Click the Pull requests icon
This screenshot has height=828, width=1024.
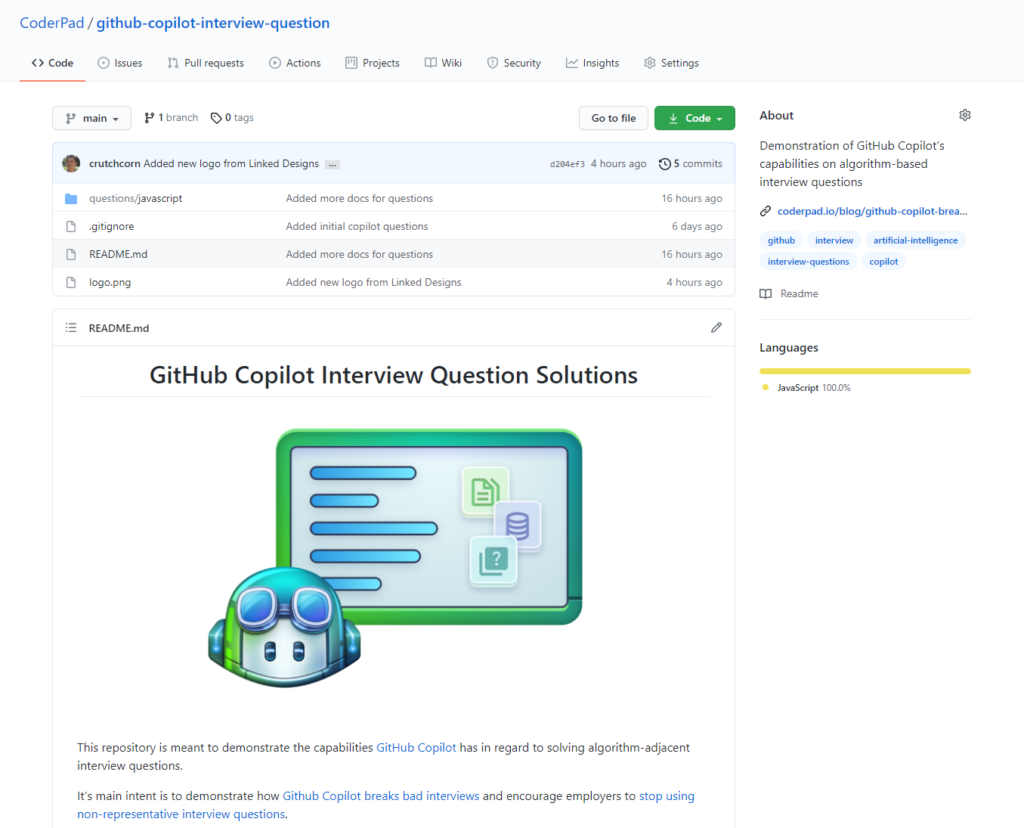click(x=172, y=62)
